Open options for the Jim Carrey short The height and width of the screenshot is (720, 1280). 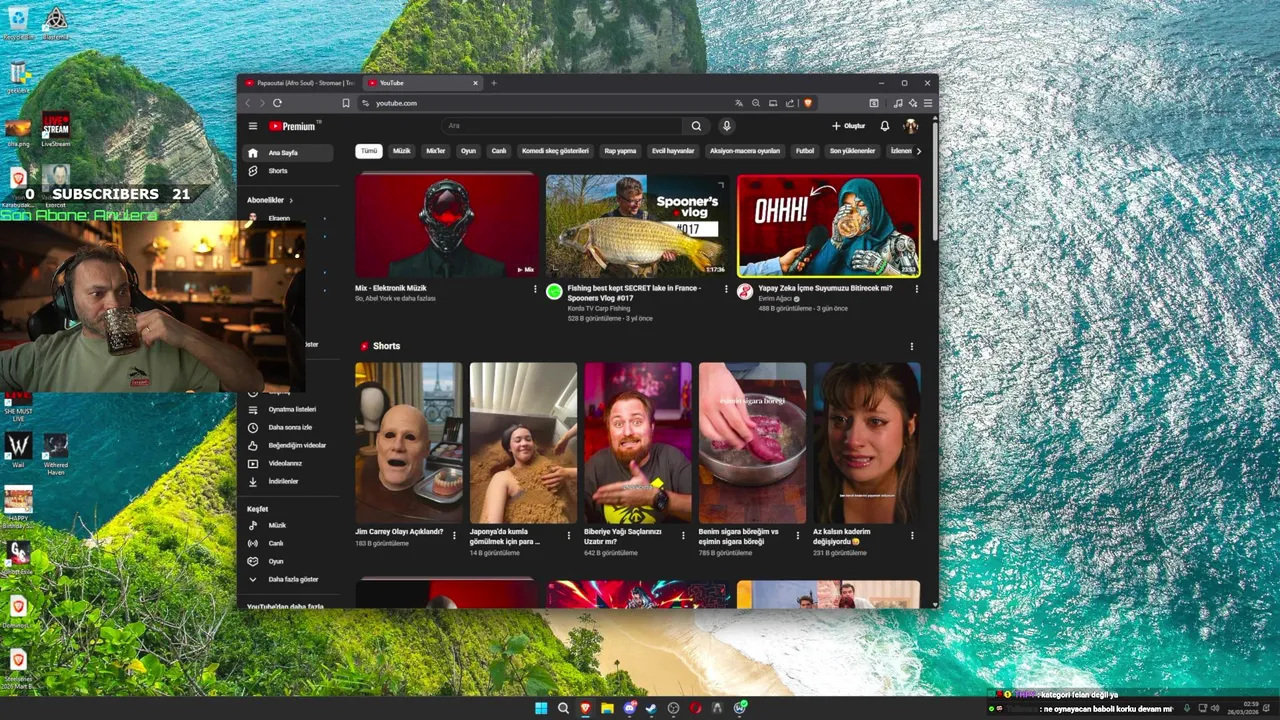click(454, 535)
